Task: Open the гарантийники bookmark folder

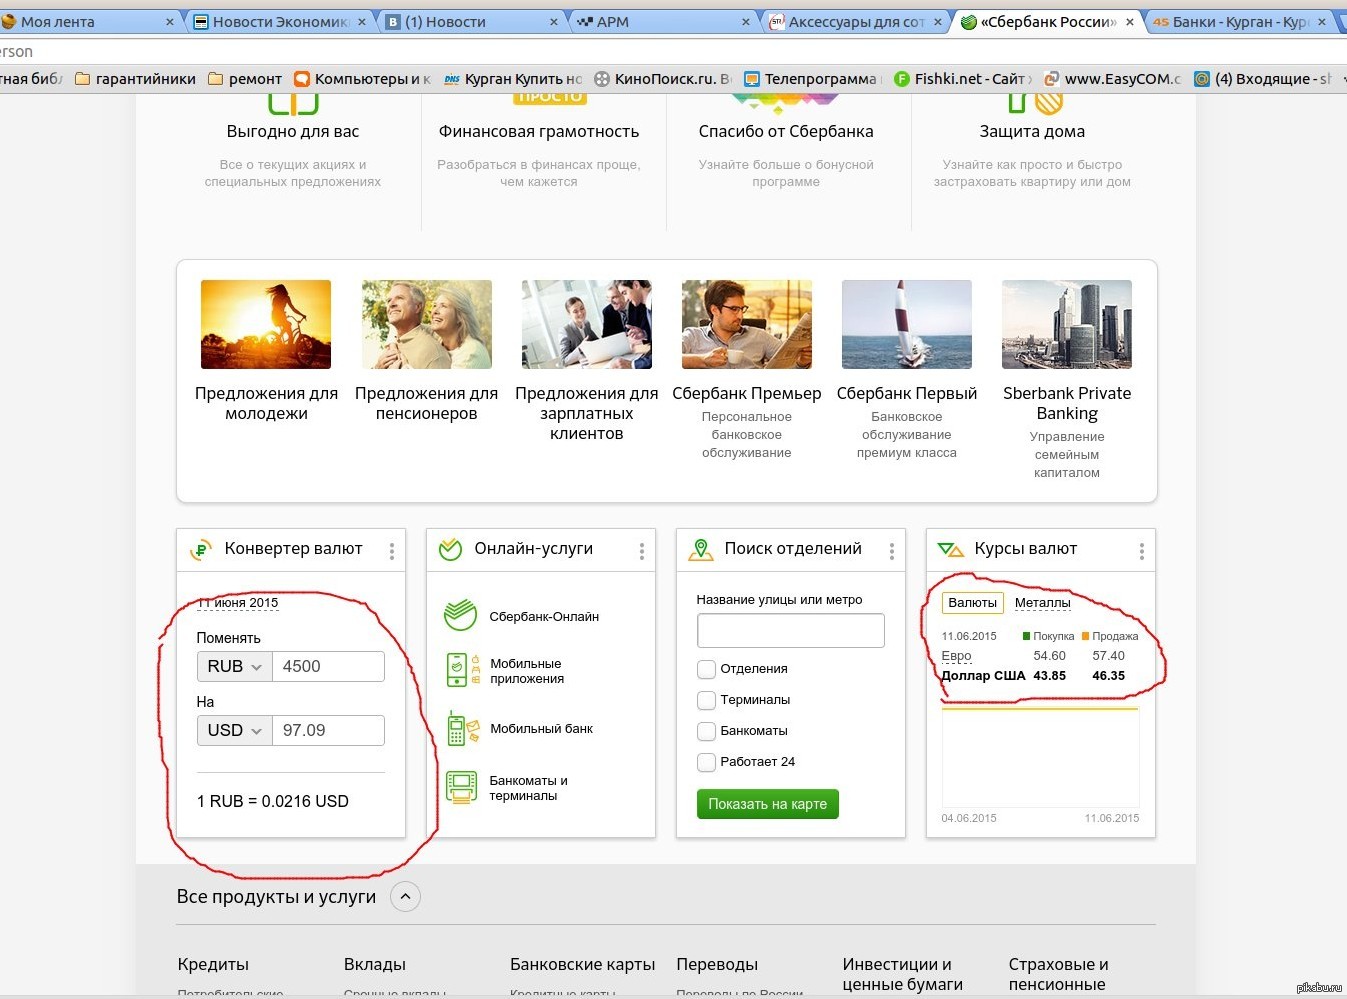Action: 135,79
